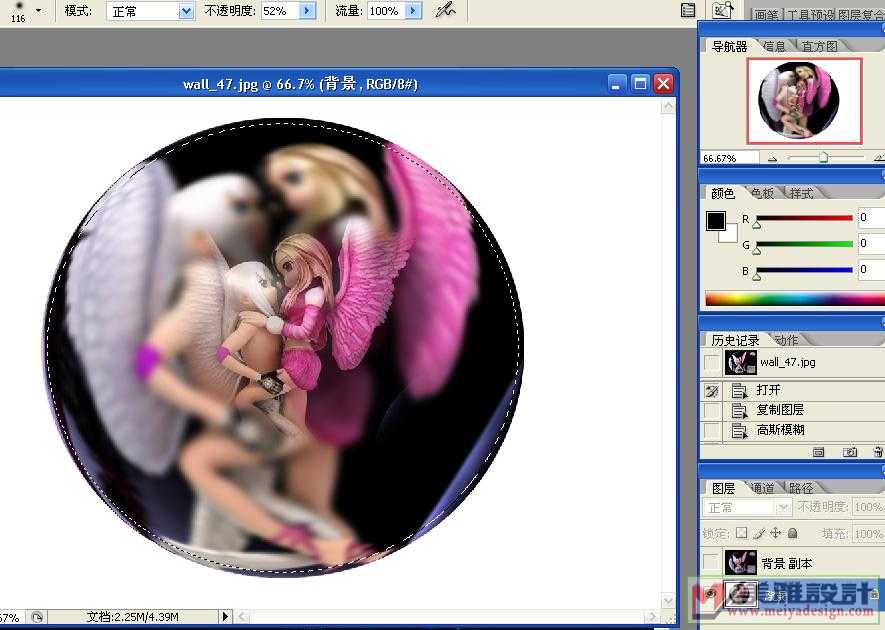Screen dimensions: 885x630
Task: Toggle lock transparent pixels icon
Action: (742, 533)
